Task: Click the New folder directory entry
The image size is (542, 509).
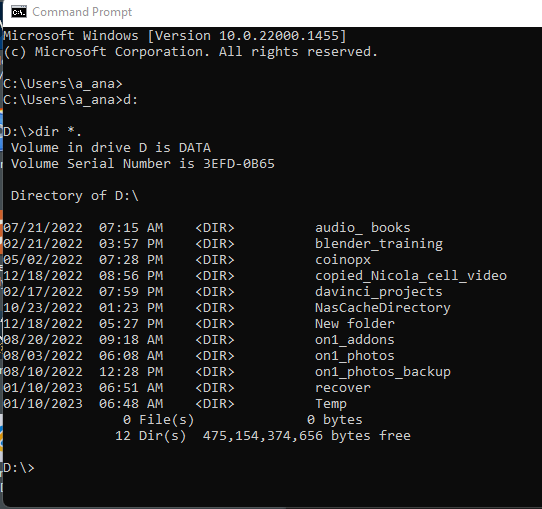Action: point(355,324)
